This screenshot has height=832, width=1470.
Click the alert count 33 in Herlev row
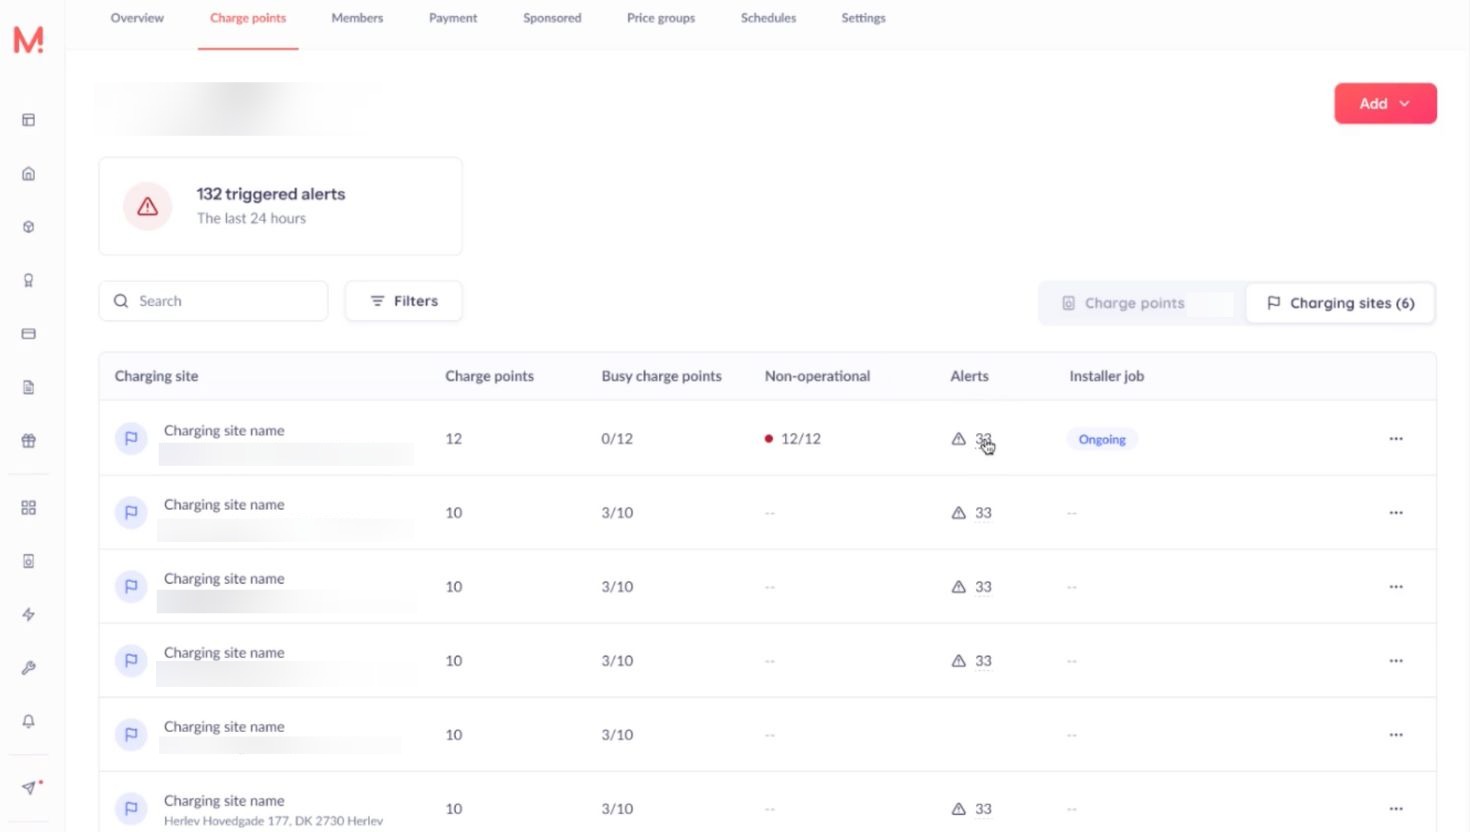pyautogui.click(x=983, y=809)
